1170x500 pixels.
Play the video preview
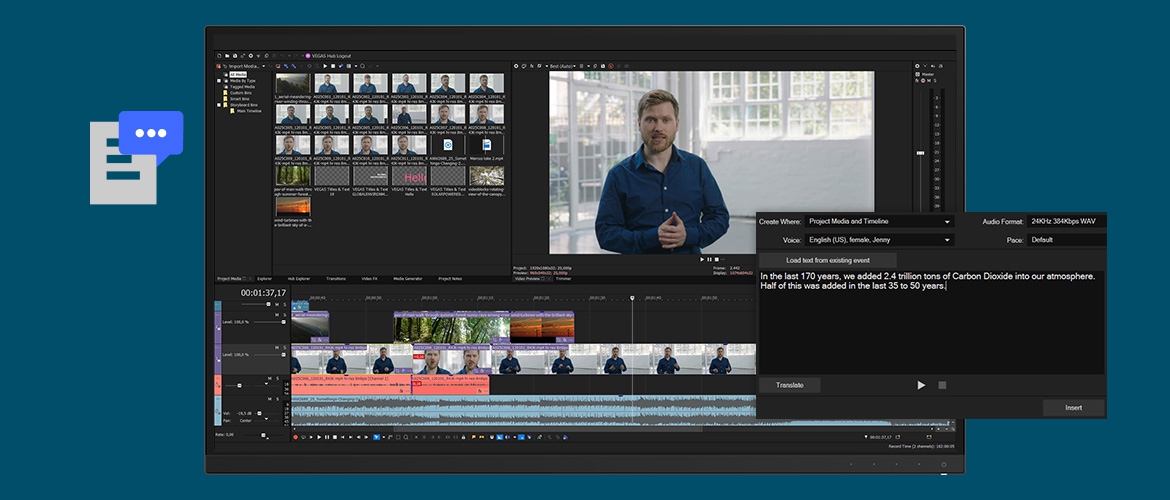coord(702,259)
